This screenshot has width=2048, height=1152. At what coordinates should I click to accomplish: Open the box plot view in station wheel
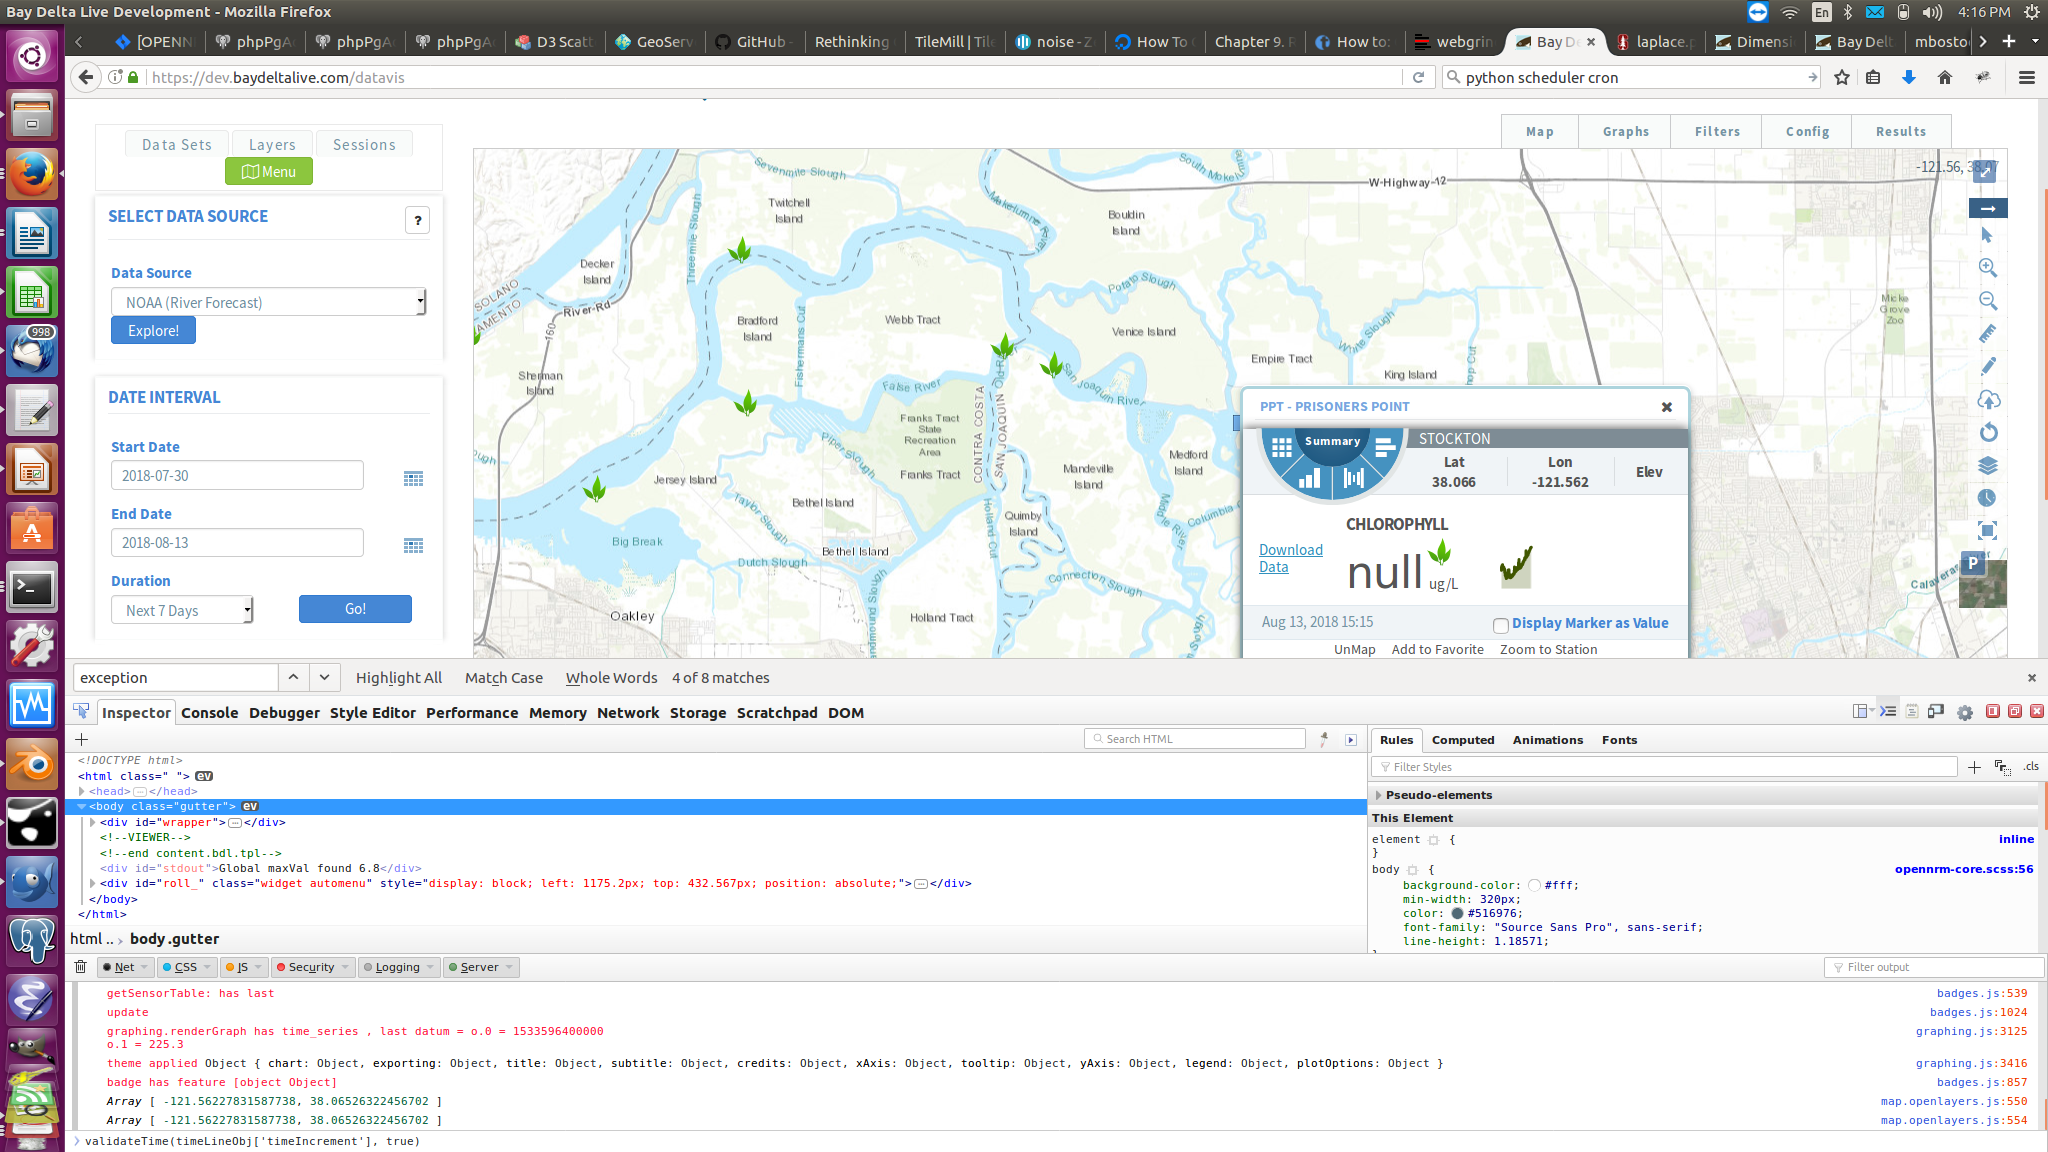pos(1354,478)
